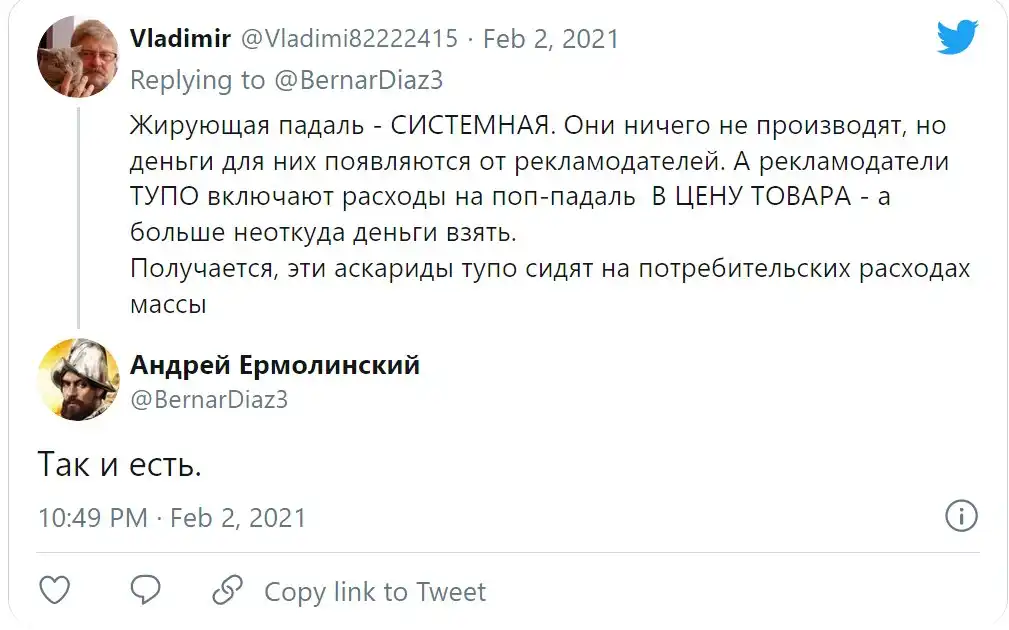The image size is (1009, 630).
Task: Click the Андрей Ермолинский display name
Action: coord(275,365)
